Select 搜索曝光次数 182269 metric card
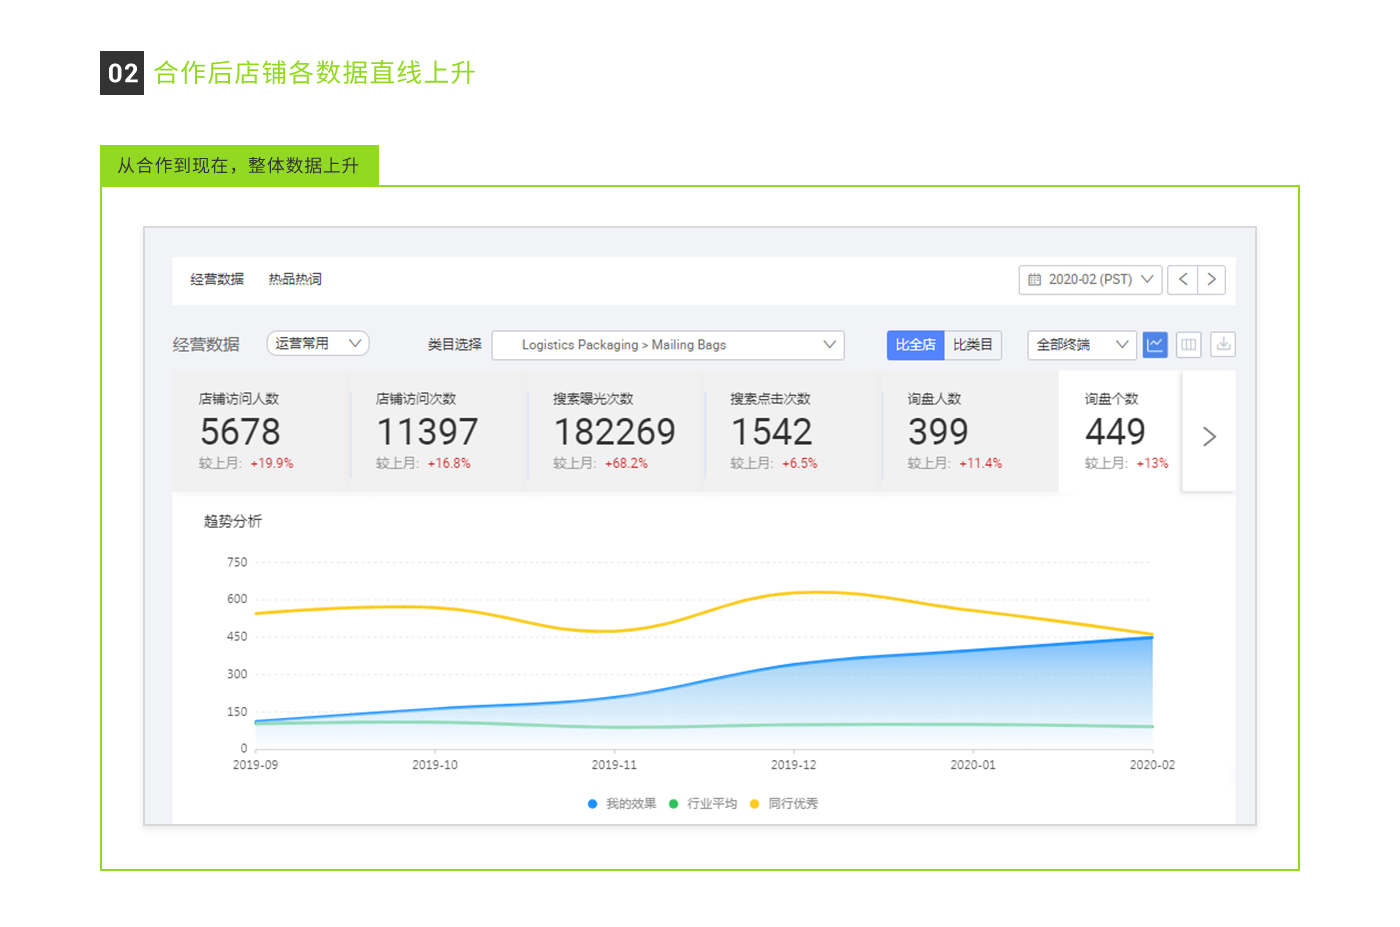 [x=616, y=431]
